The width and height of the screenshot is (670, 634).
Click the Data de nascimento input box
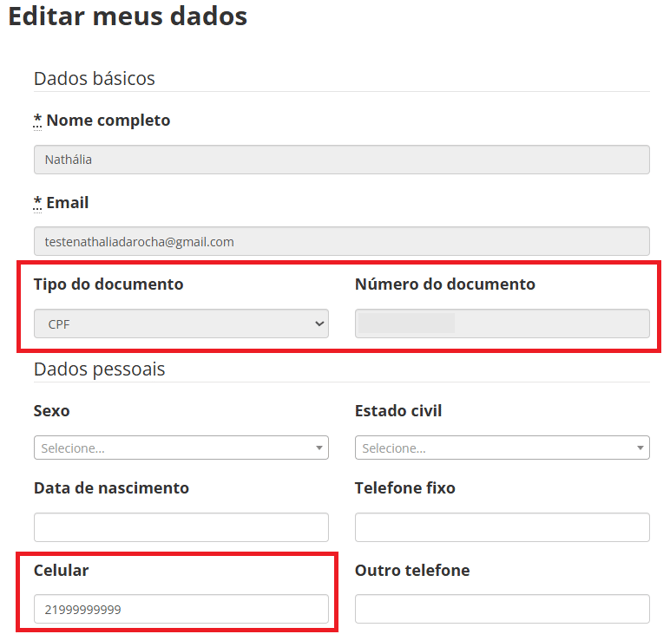pos(181,527)
